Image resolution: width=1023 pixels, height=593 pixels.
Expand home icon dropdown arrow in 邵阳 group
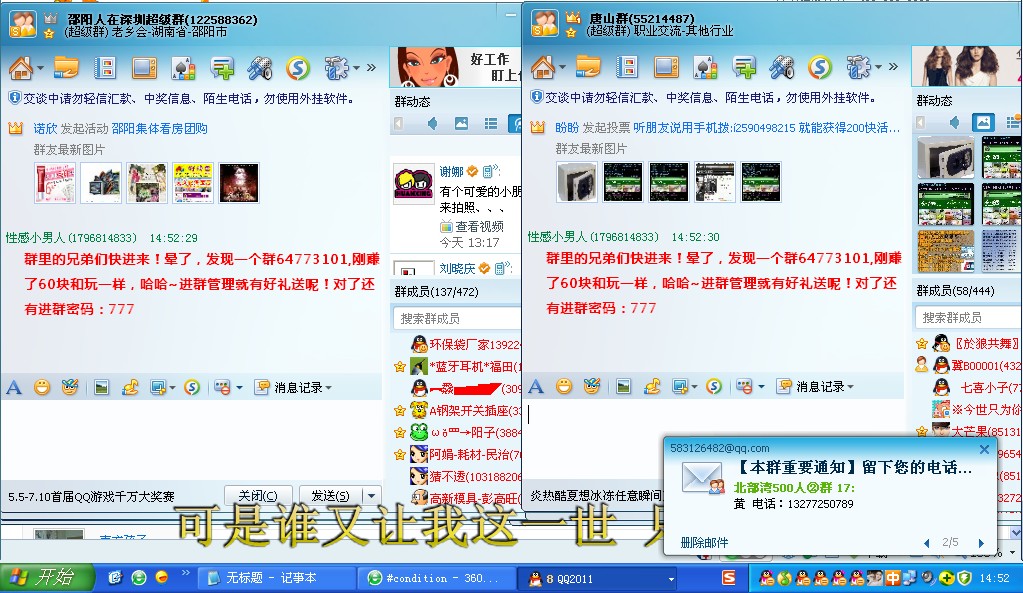tap(40, 68)
